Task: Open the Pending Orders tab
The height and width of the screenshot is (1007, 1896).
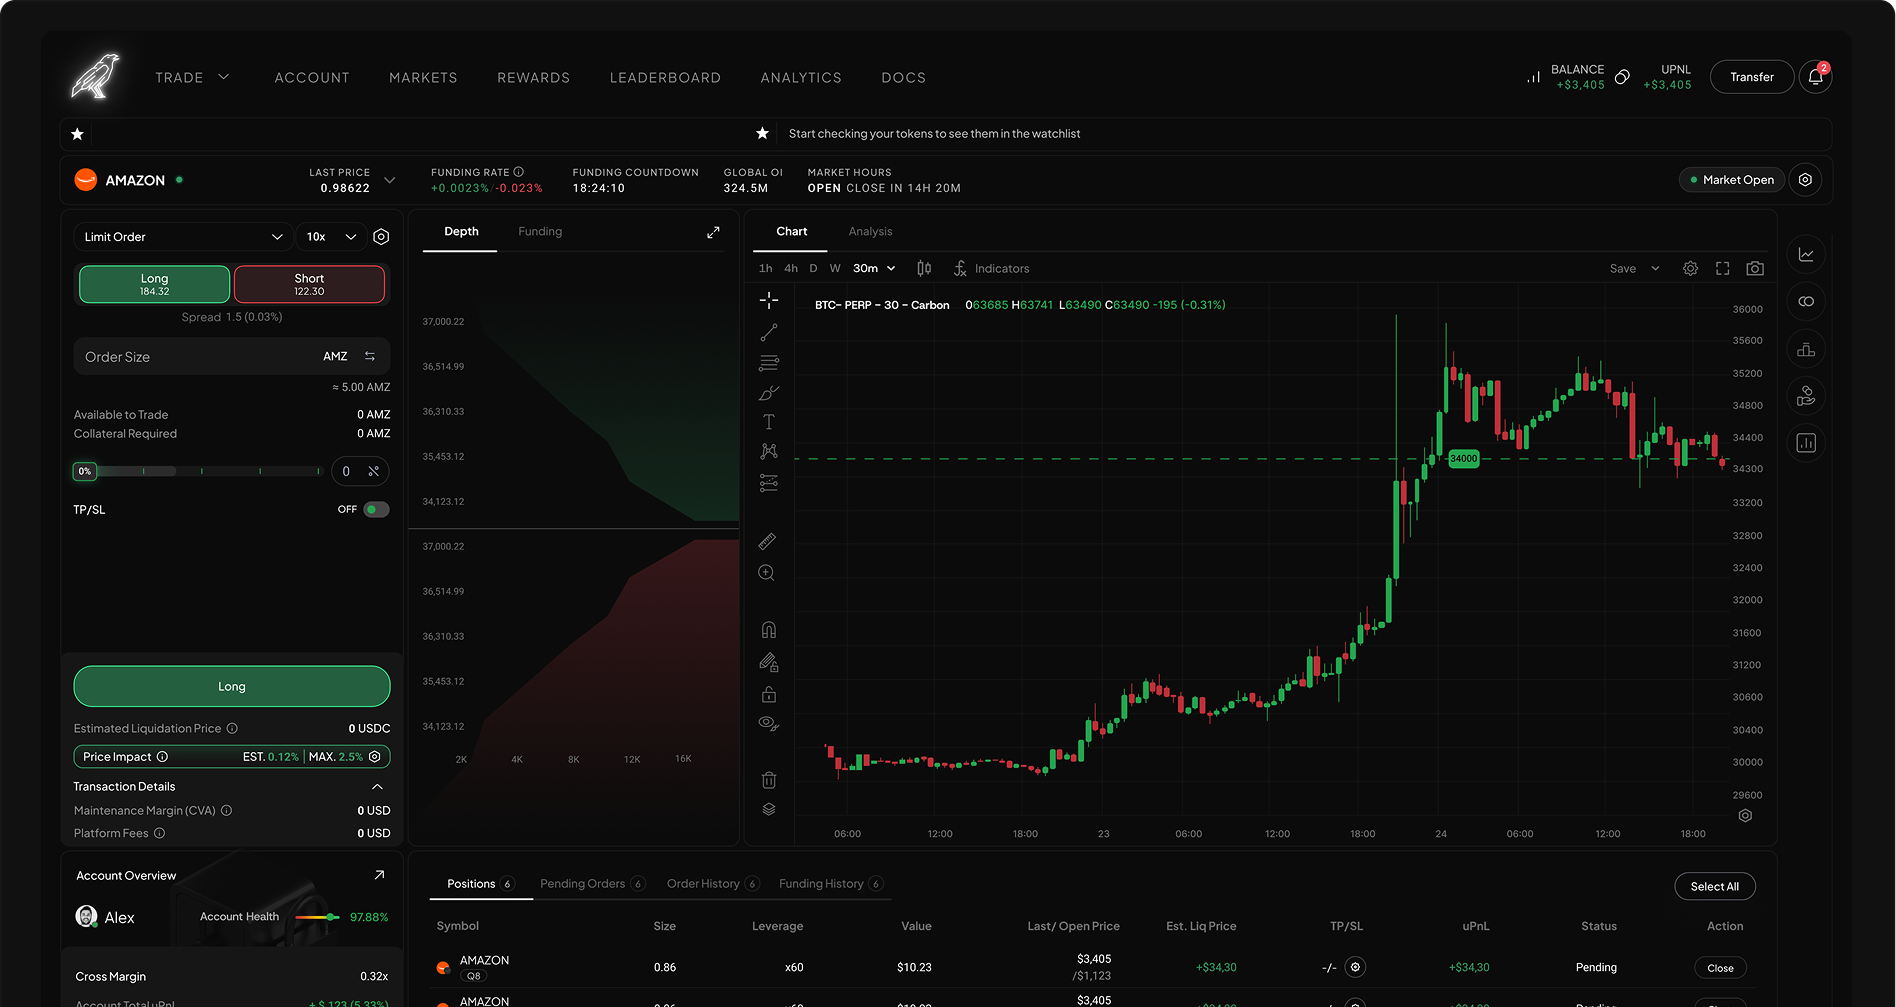Action: tap(592, 884)
